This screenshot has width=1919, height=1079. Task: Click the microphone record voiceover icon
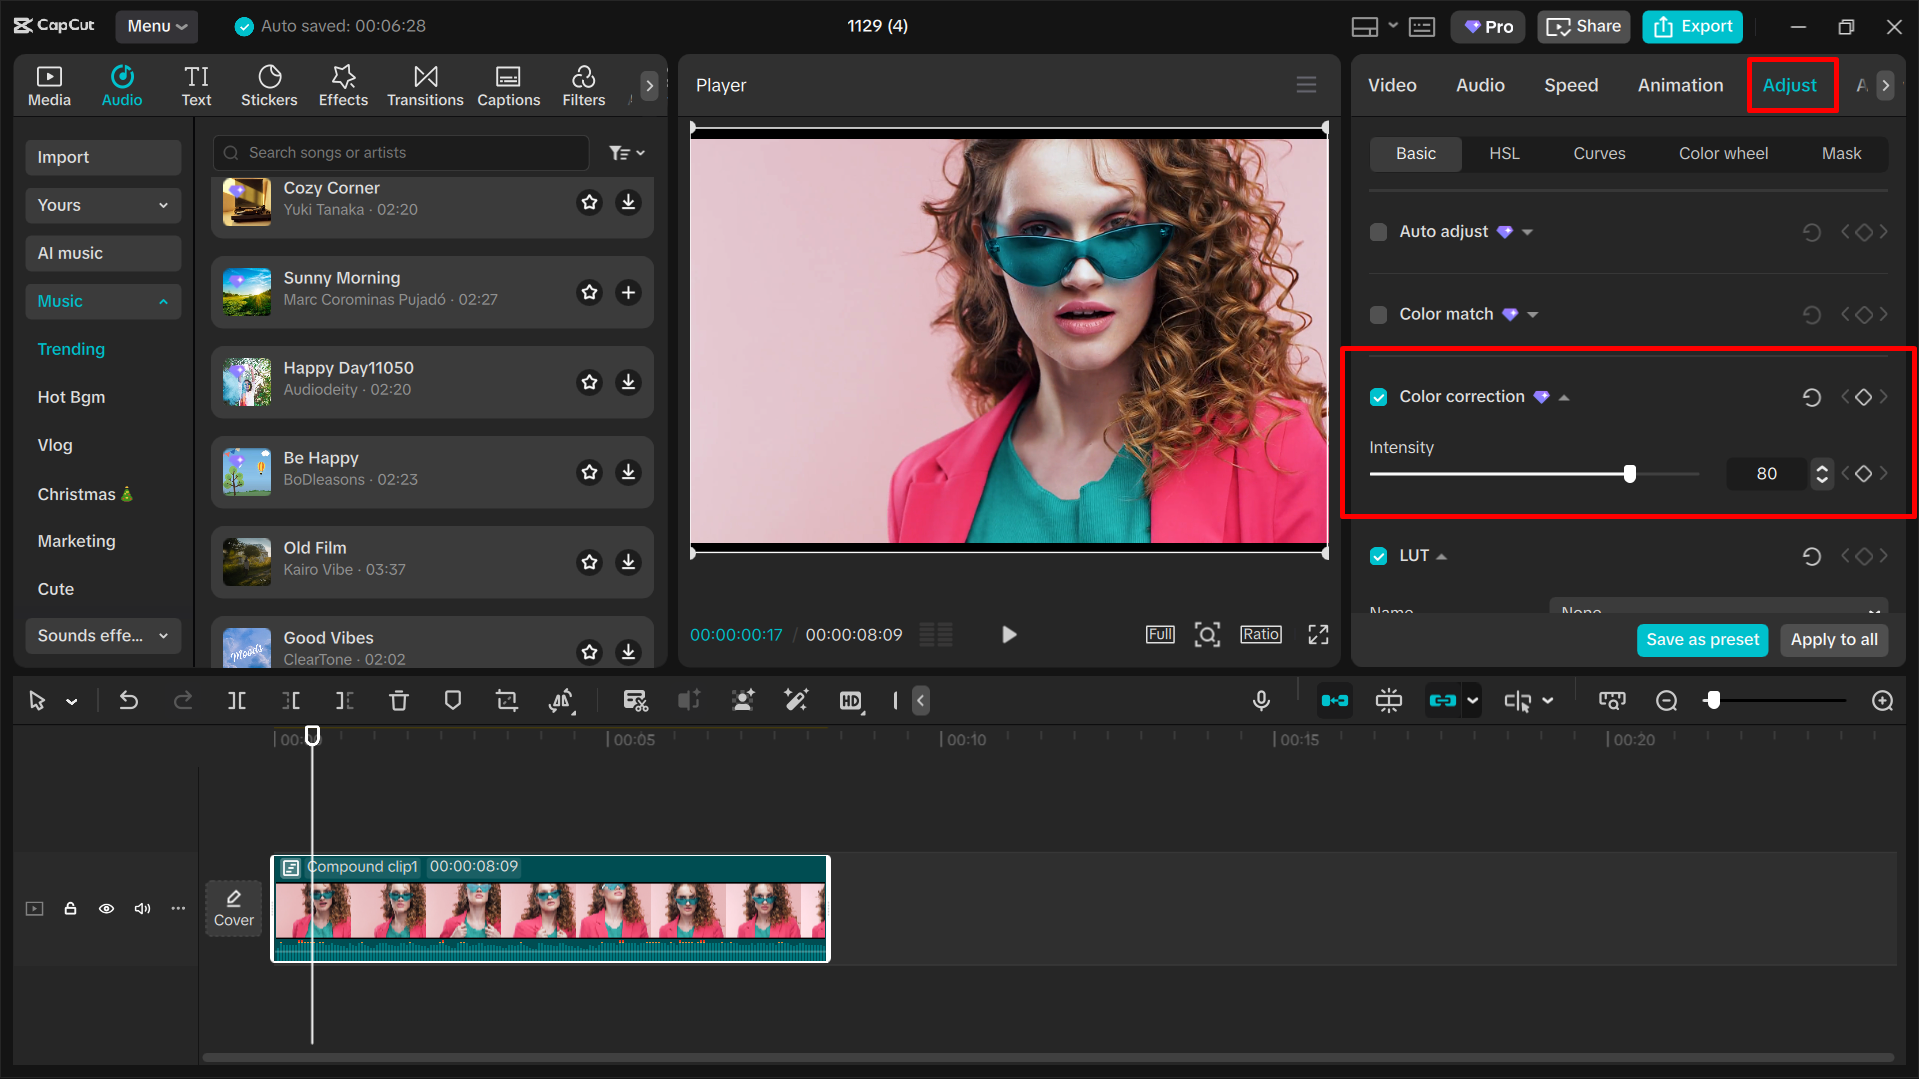pyautogui.click(x=1261, y=701)
